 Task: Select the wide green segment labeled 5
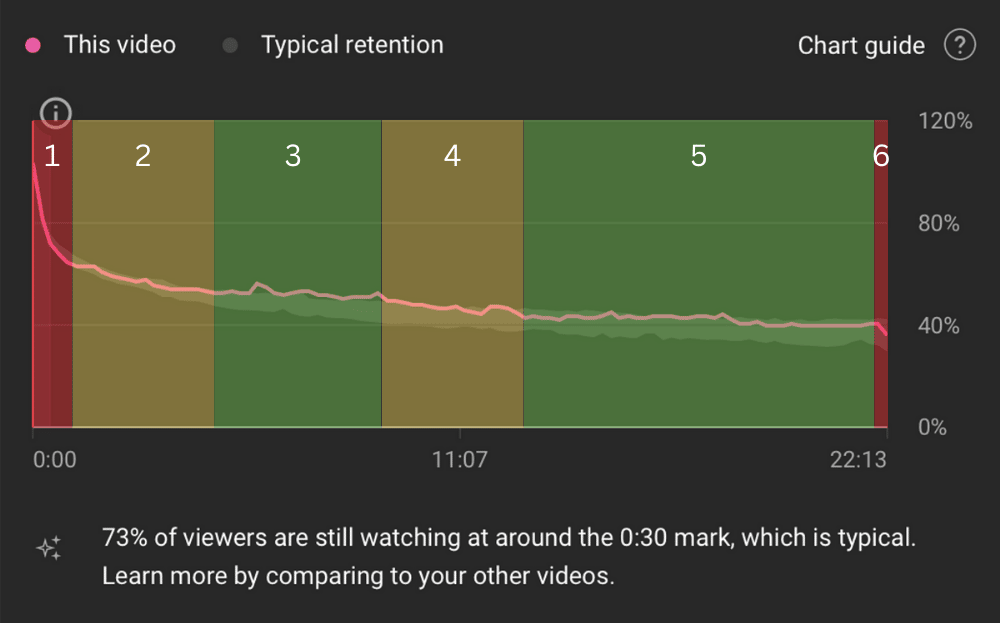[698, 274]
